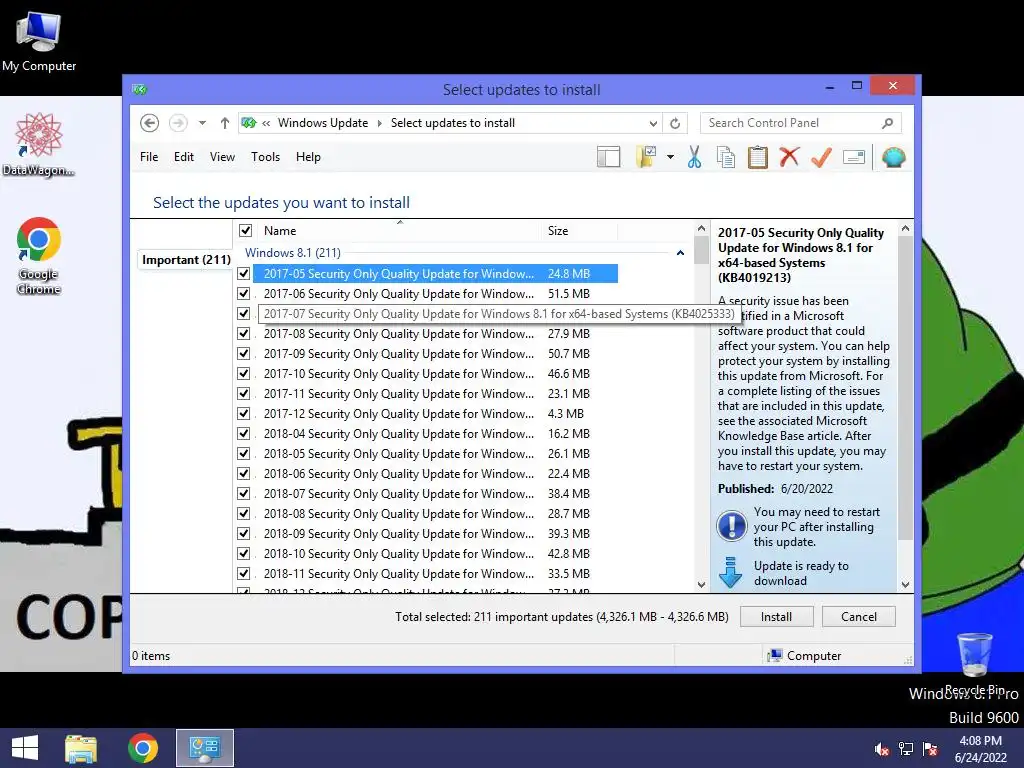The image size is (1024, 768).
Task: Expand the address bar history dropdown
Action: [x=653, y=123]
